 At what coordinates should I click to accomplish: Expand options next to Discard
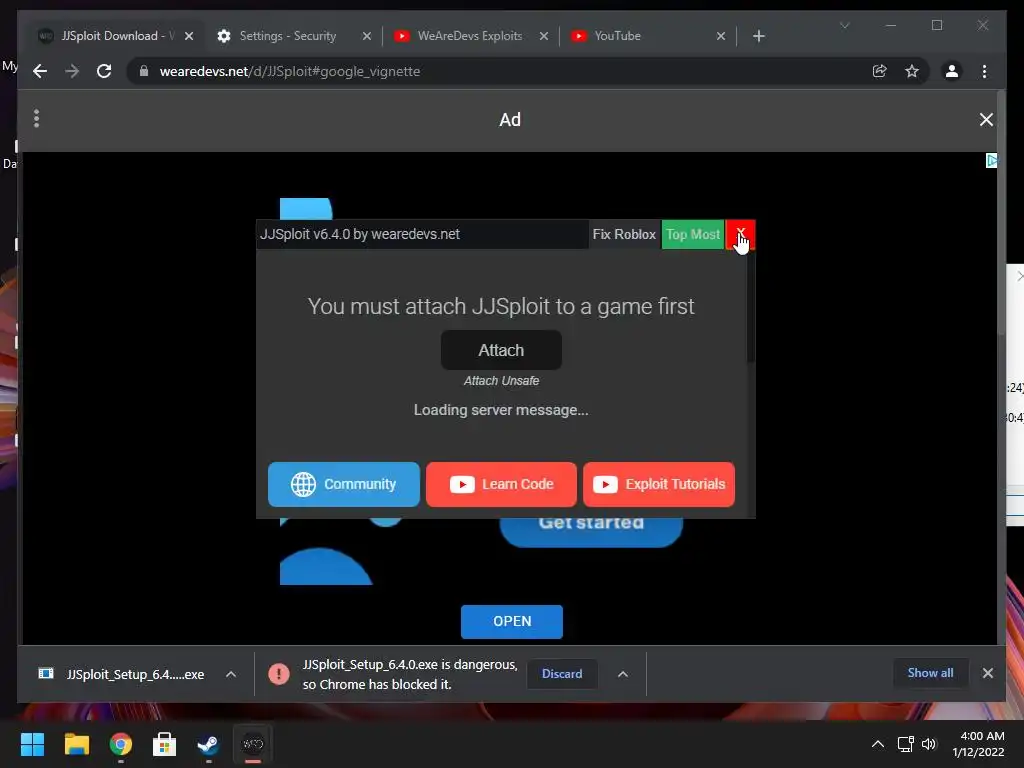click(x=623, y=674)
